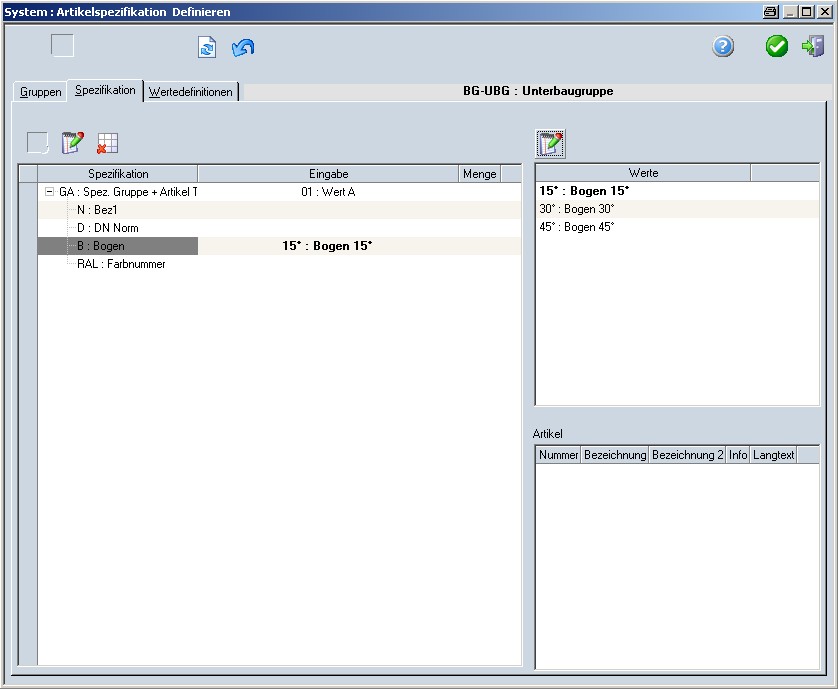Click the Bezeichnung column header in Artikel table
The width and height of the screenshot is (838, 689).
pyautogui.click(x=614, y=455)
